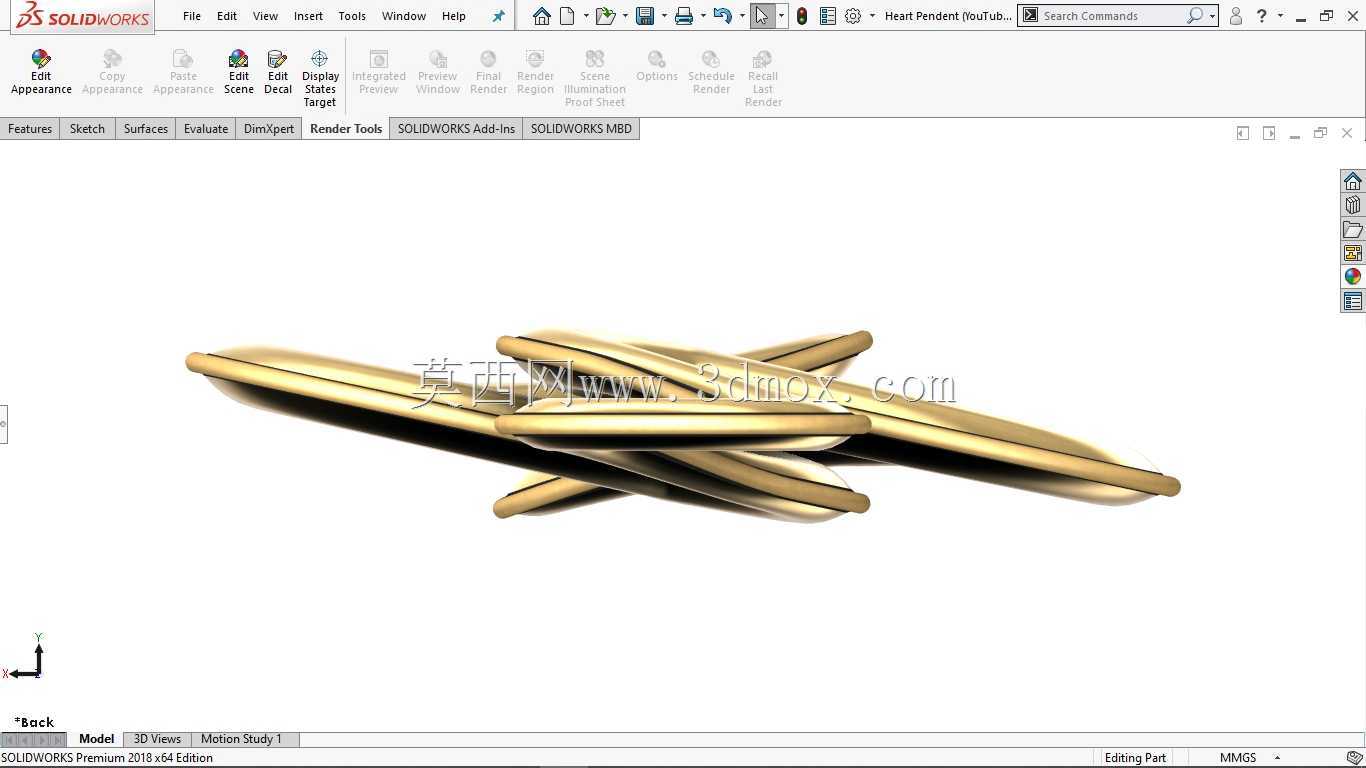Open Appearances, Scenes, Decals pane
Image resolution: width=1366 pixels, height=768 pixels.
pos(1353,277)
